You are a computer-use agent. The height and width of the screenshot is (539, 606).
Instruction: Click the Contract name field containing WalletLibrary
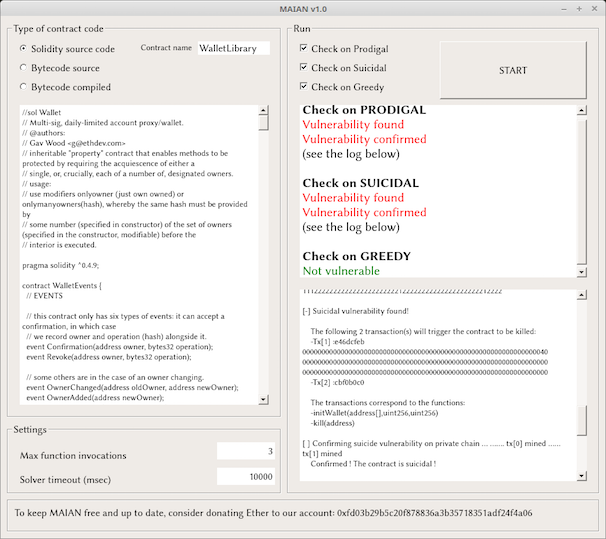[x=233, y=48]
